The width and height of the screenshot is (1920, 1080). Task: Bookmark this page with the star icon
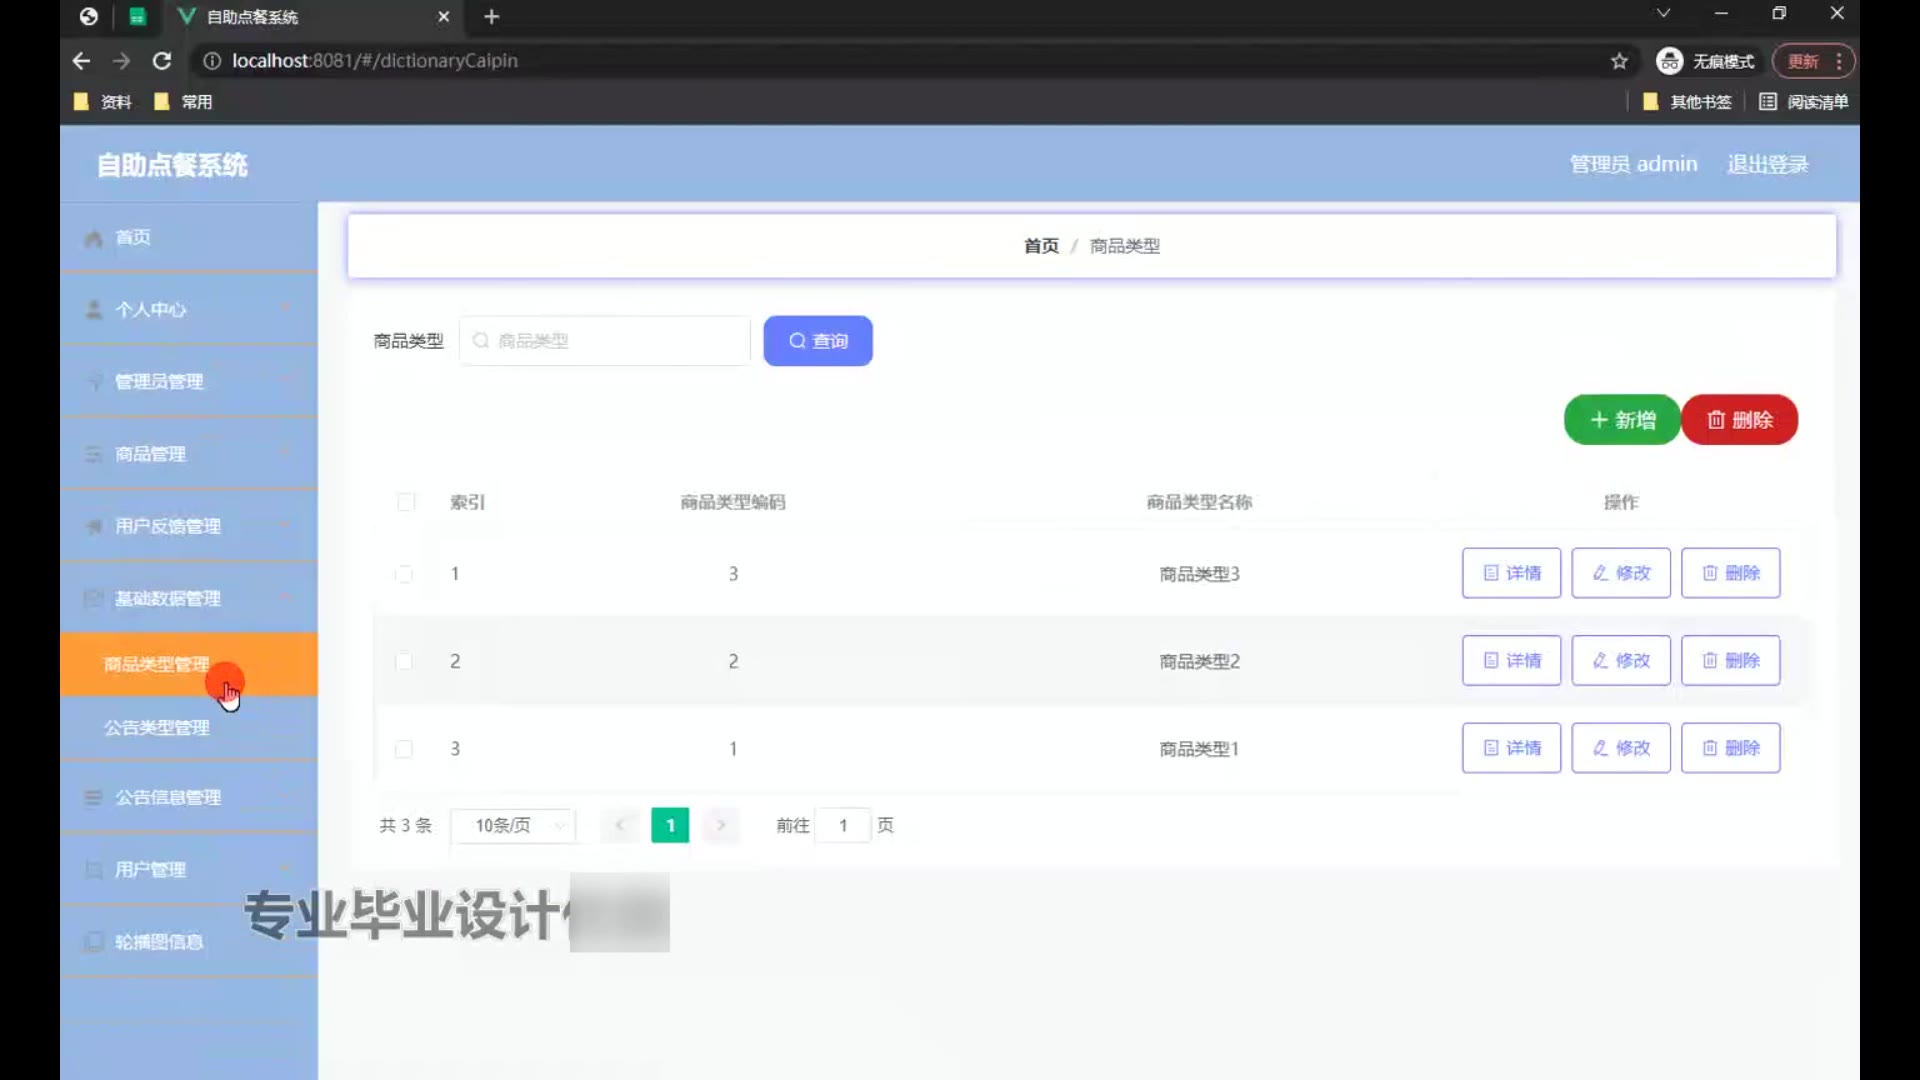(1619, 61)
